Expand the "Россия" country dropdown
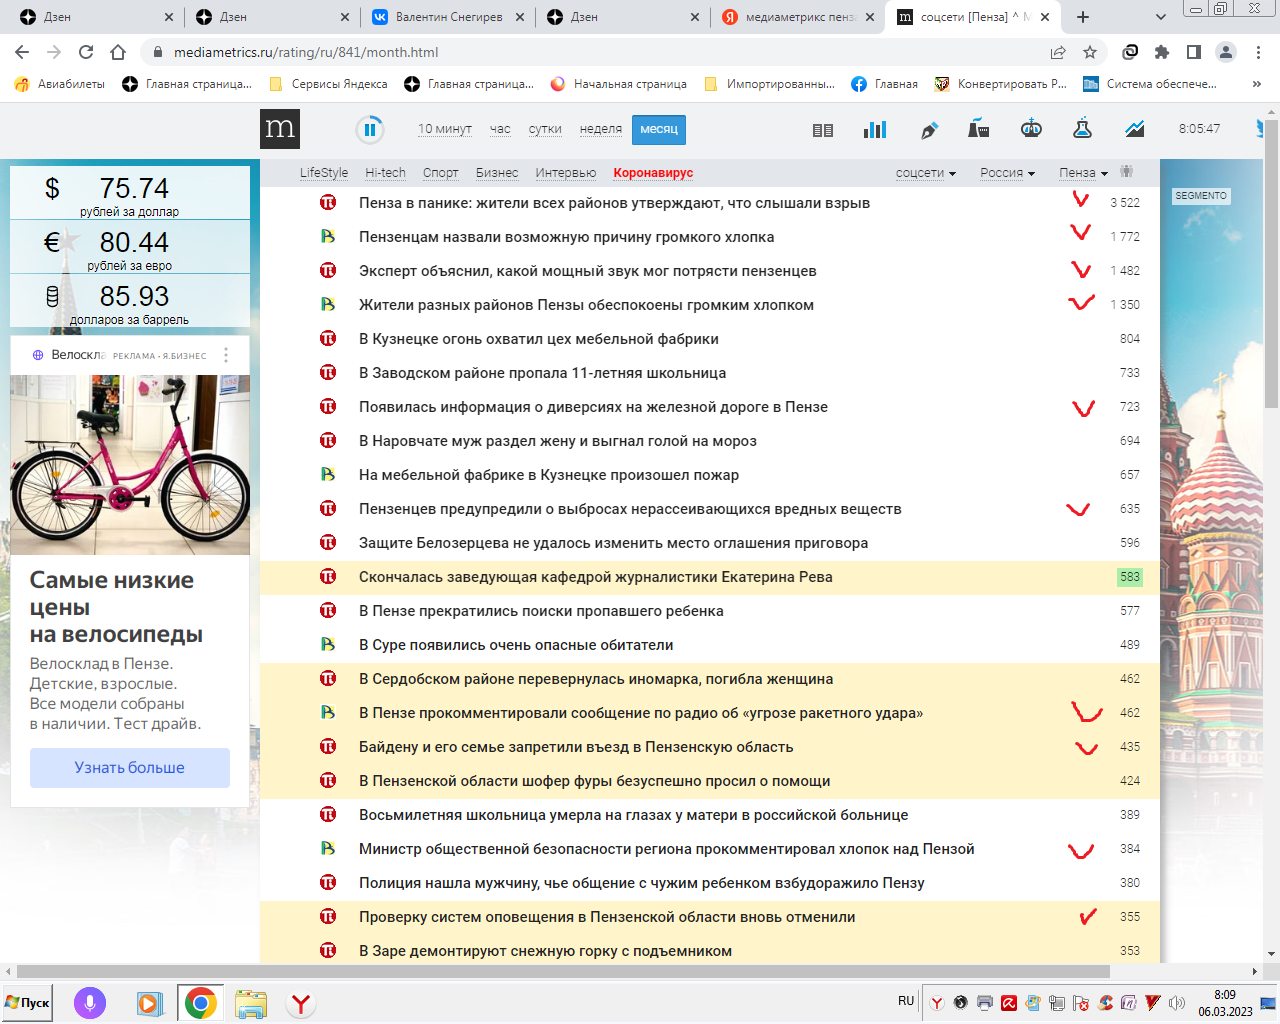Image resolution: width=1280 pixels, height=1024 pixels. click(x=1007, y=173)
